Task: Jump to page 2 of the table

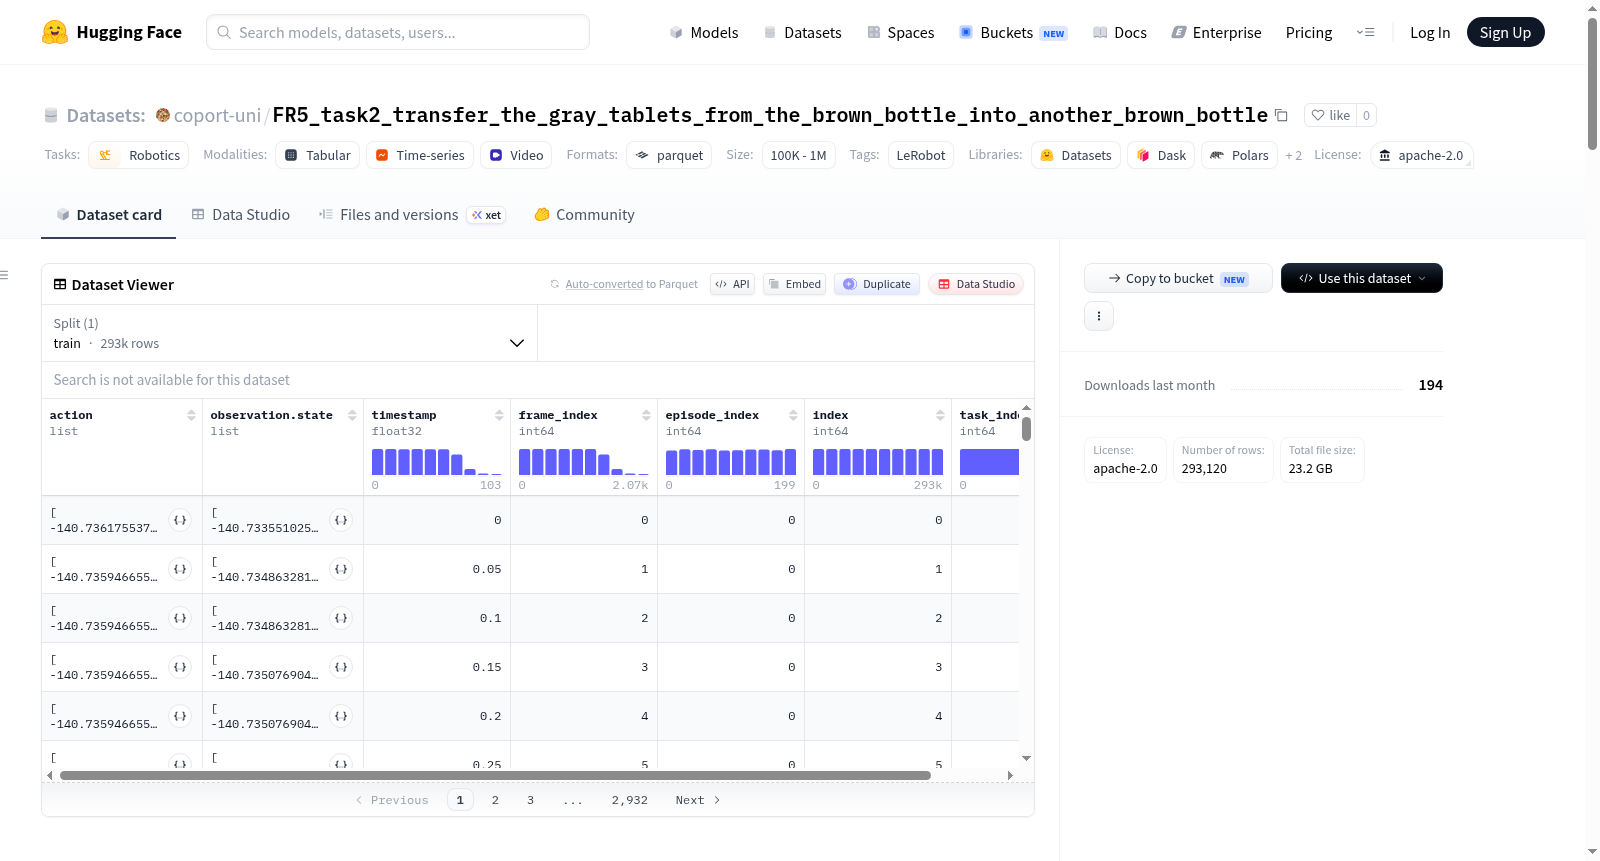Action: (x=495, y=800)
